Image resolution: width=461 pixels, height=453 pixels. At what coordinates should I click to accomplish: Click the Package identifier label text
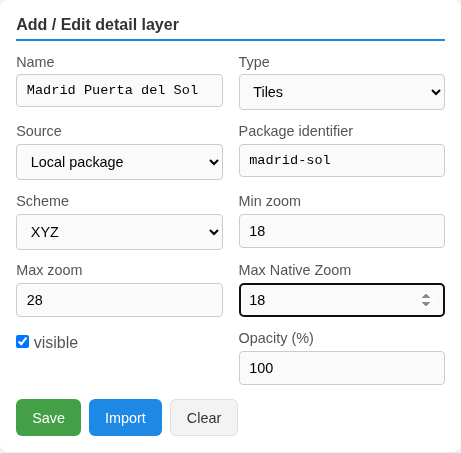click(296, 131)
